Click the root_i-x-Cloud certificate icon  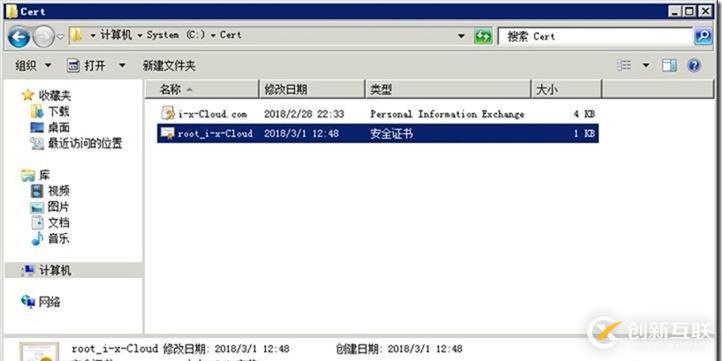click(x=168, y=134)
